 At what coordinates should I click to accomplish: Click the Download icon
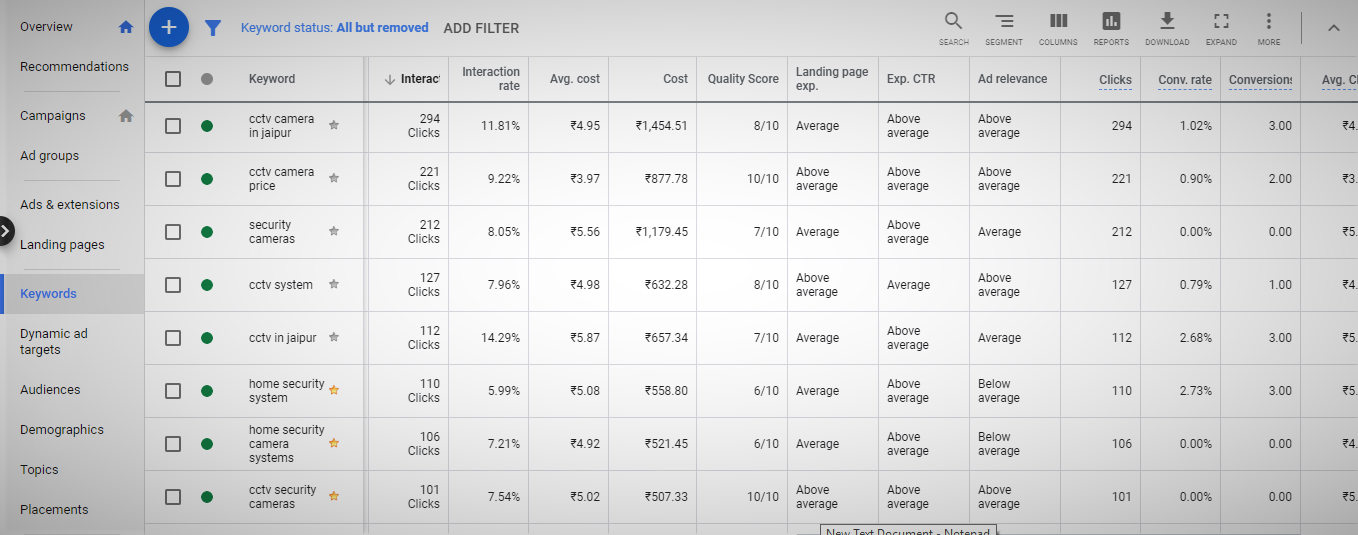point(1167,27)
